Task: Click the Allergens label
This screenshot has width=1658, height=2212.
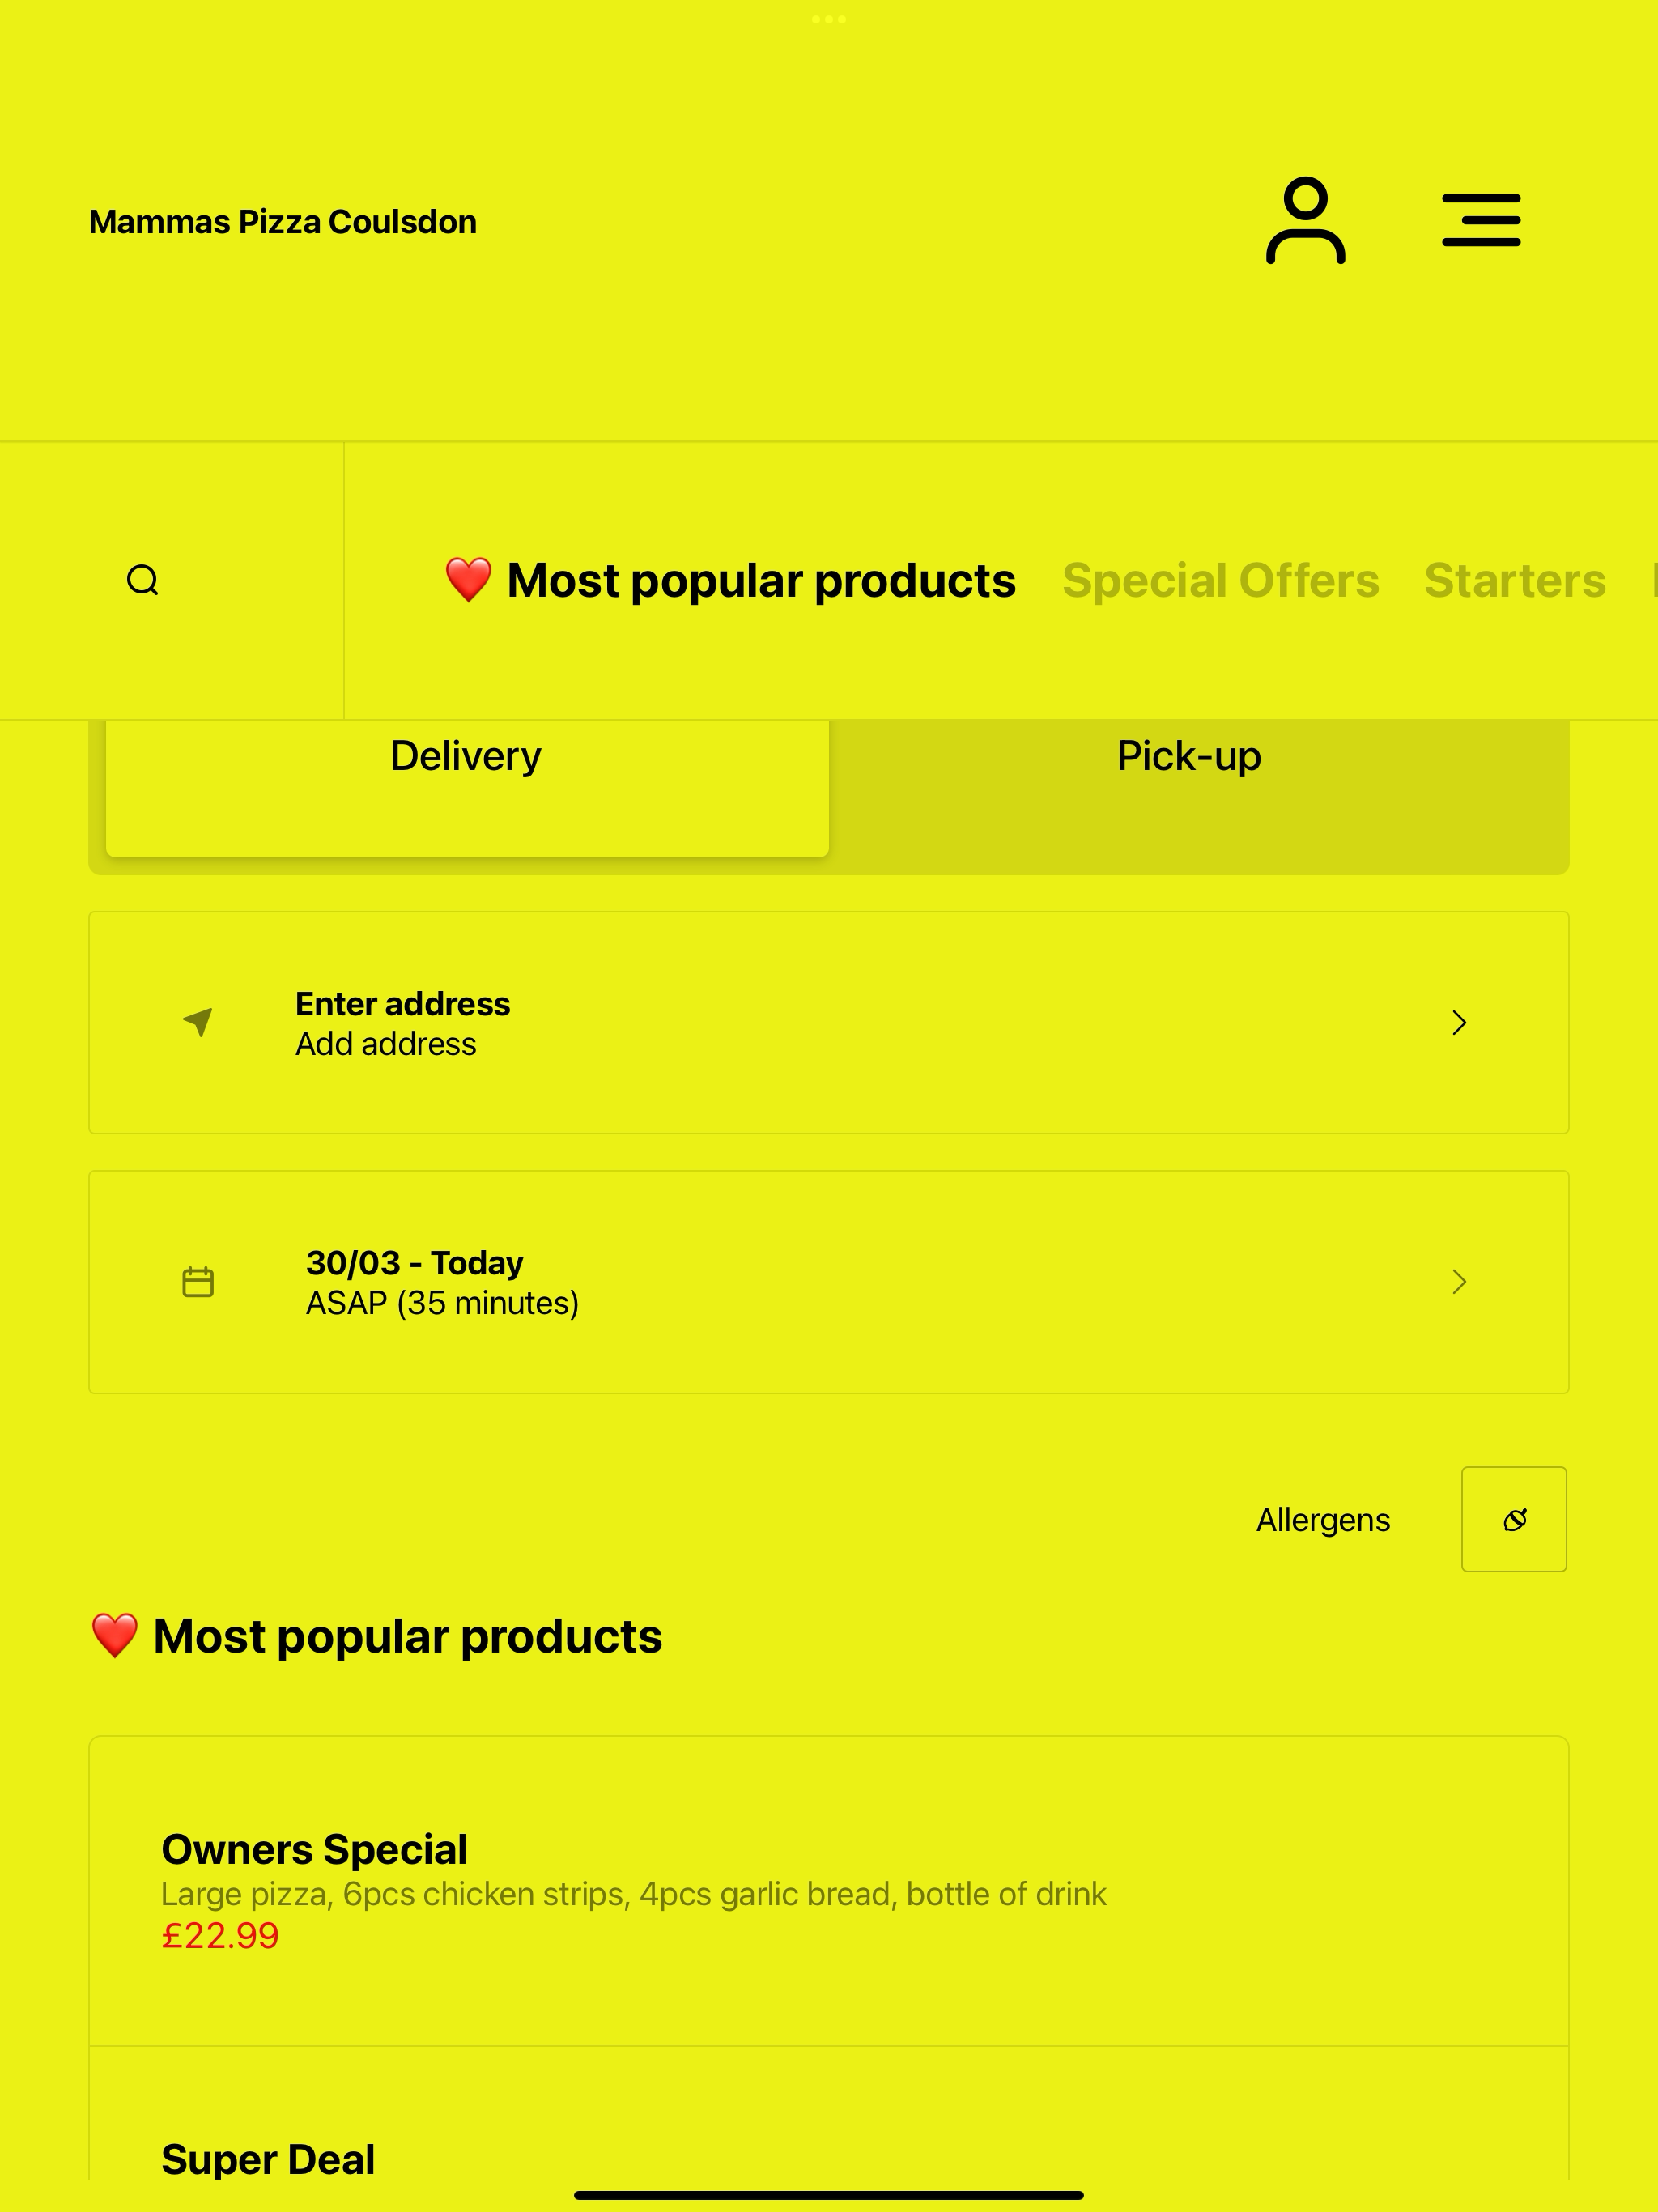Action: (1323, 1520)
